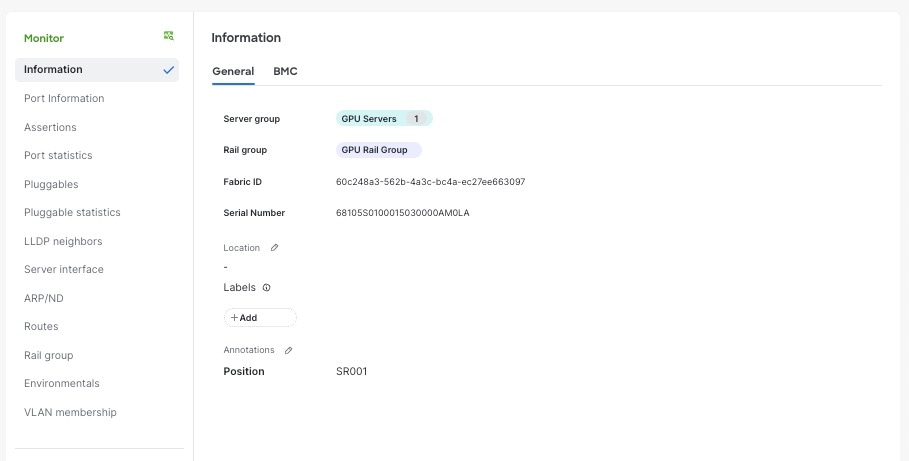909x461 pixels.
Task: Select the serial number 68105S0100015030000AM0LA
Action: (402, 213)
